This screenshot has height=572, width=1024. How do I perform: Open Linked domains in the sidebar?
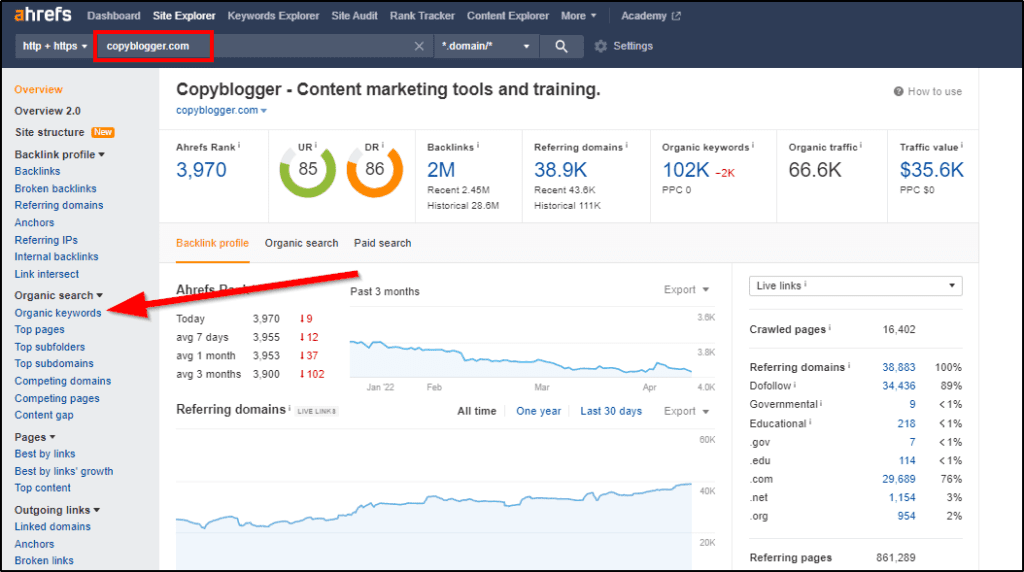[52, 526]
